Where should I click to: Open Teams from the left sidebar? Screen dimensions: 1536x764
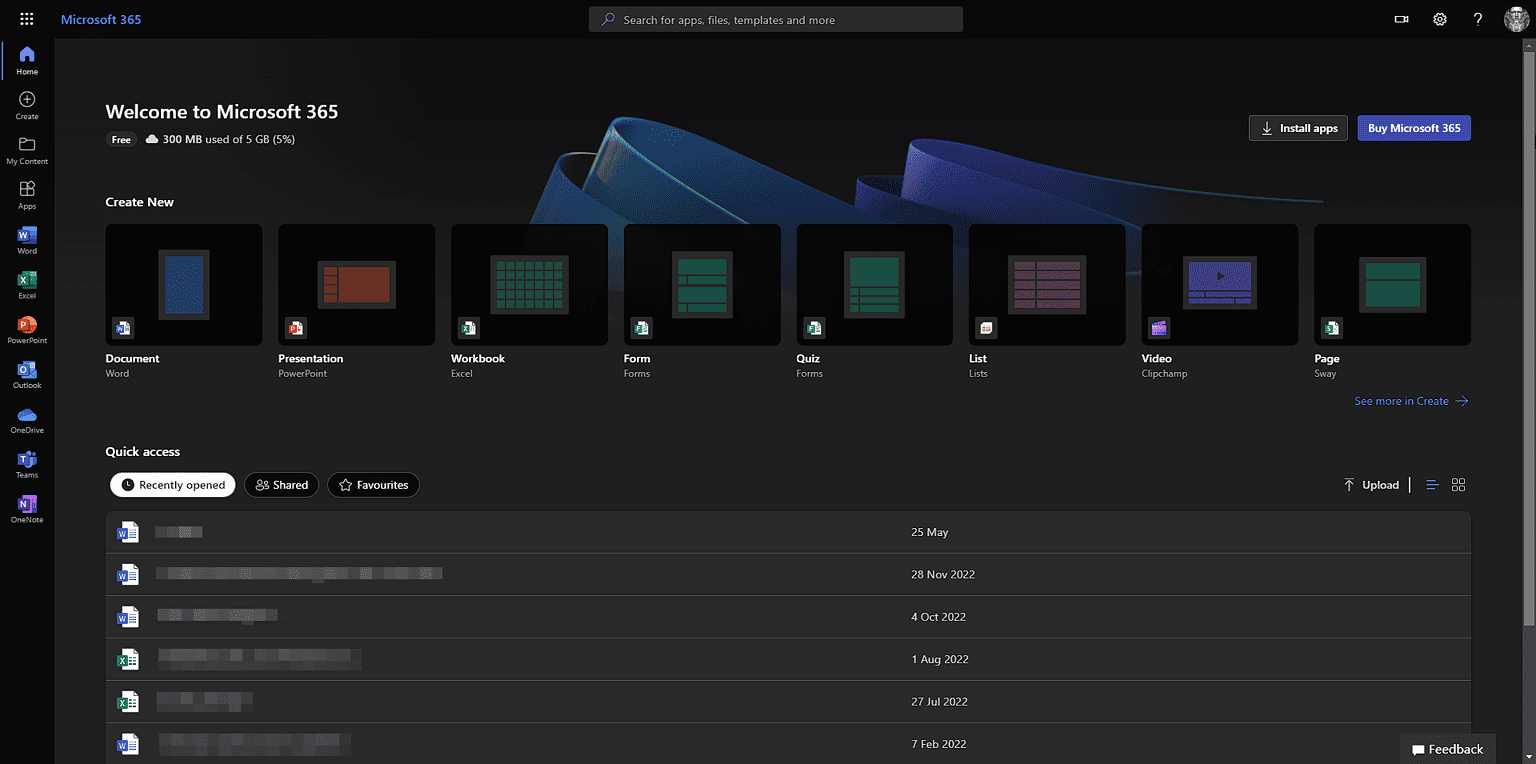[x=27, y=464]
